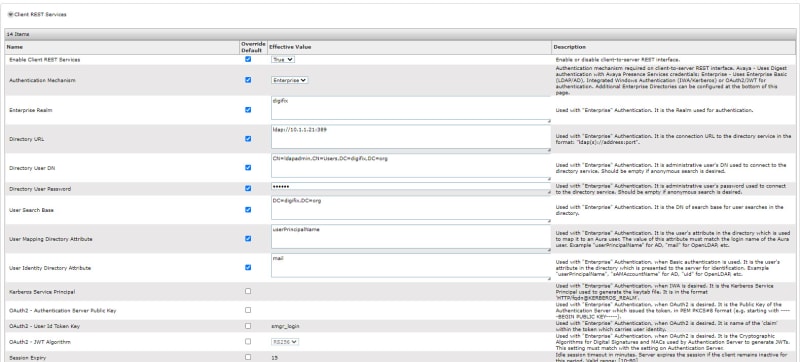Enable override for Session Expiry

coord(248,357)
